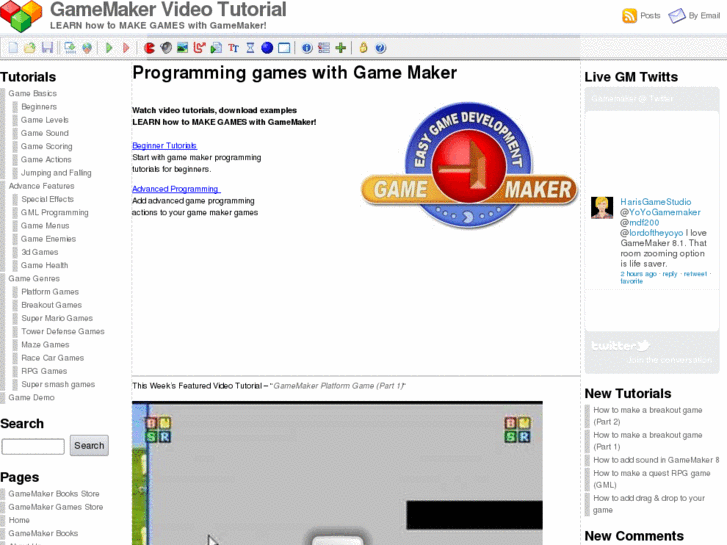Open the Game Actions category
Viewport: 727px width, 545px height.
pos(46,160)
